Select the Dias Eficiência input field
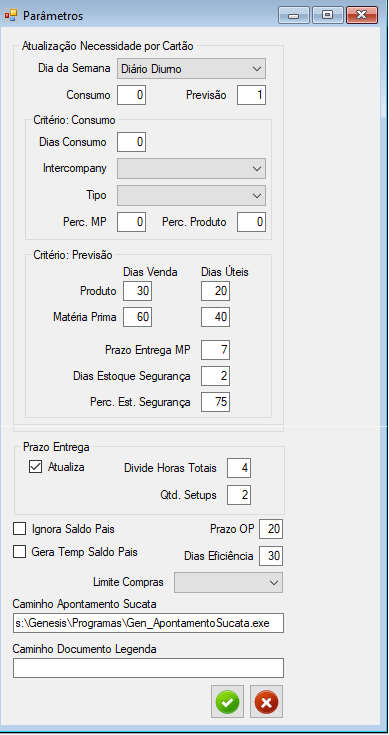 pyautogui.click(x=271, y=556)
